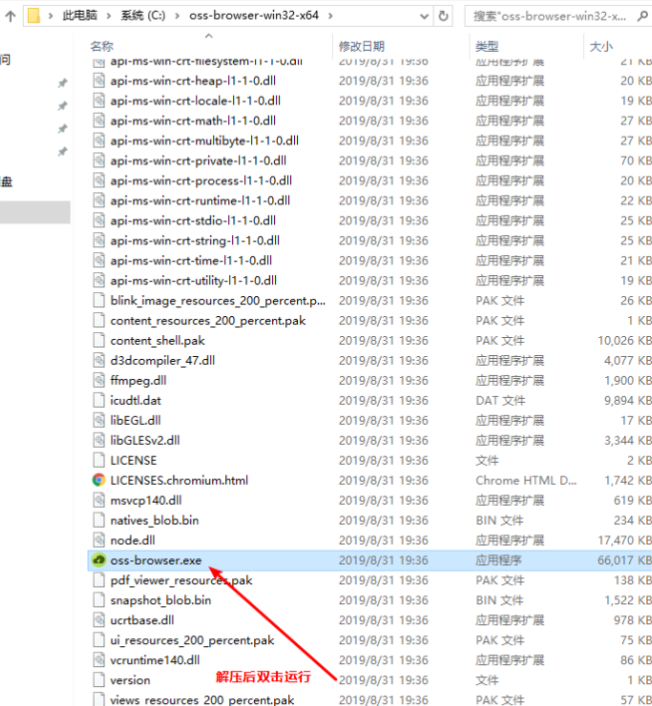Viewport: 652px width, 706px height.
Task: Click the vcruntime140.dll file icon
Action: point(99,660)
